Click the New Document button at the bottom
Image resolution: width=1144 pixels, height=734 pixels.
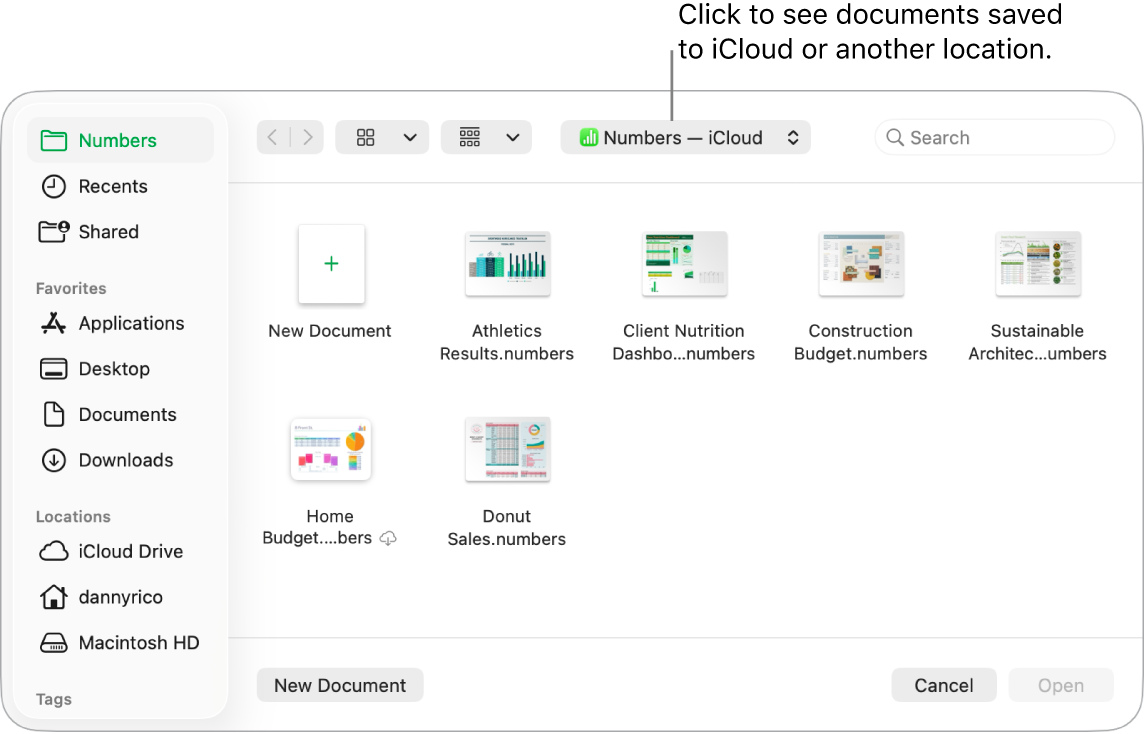[x=340, y=685]
